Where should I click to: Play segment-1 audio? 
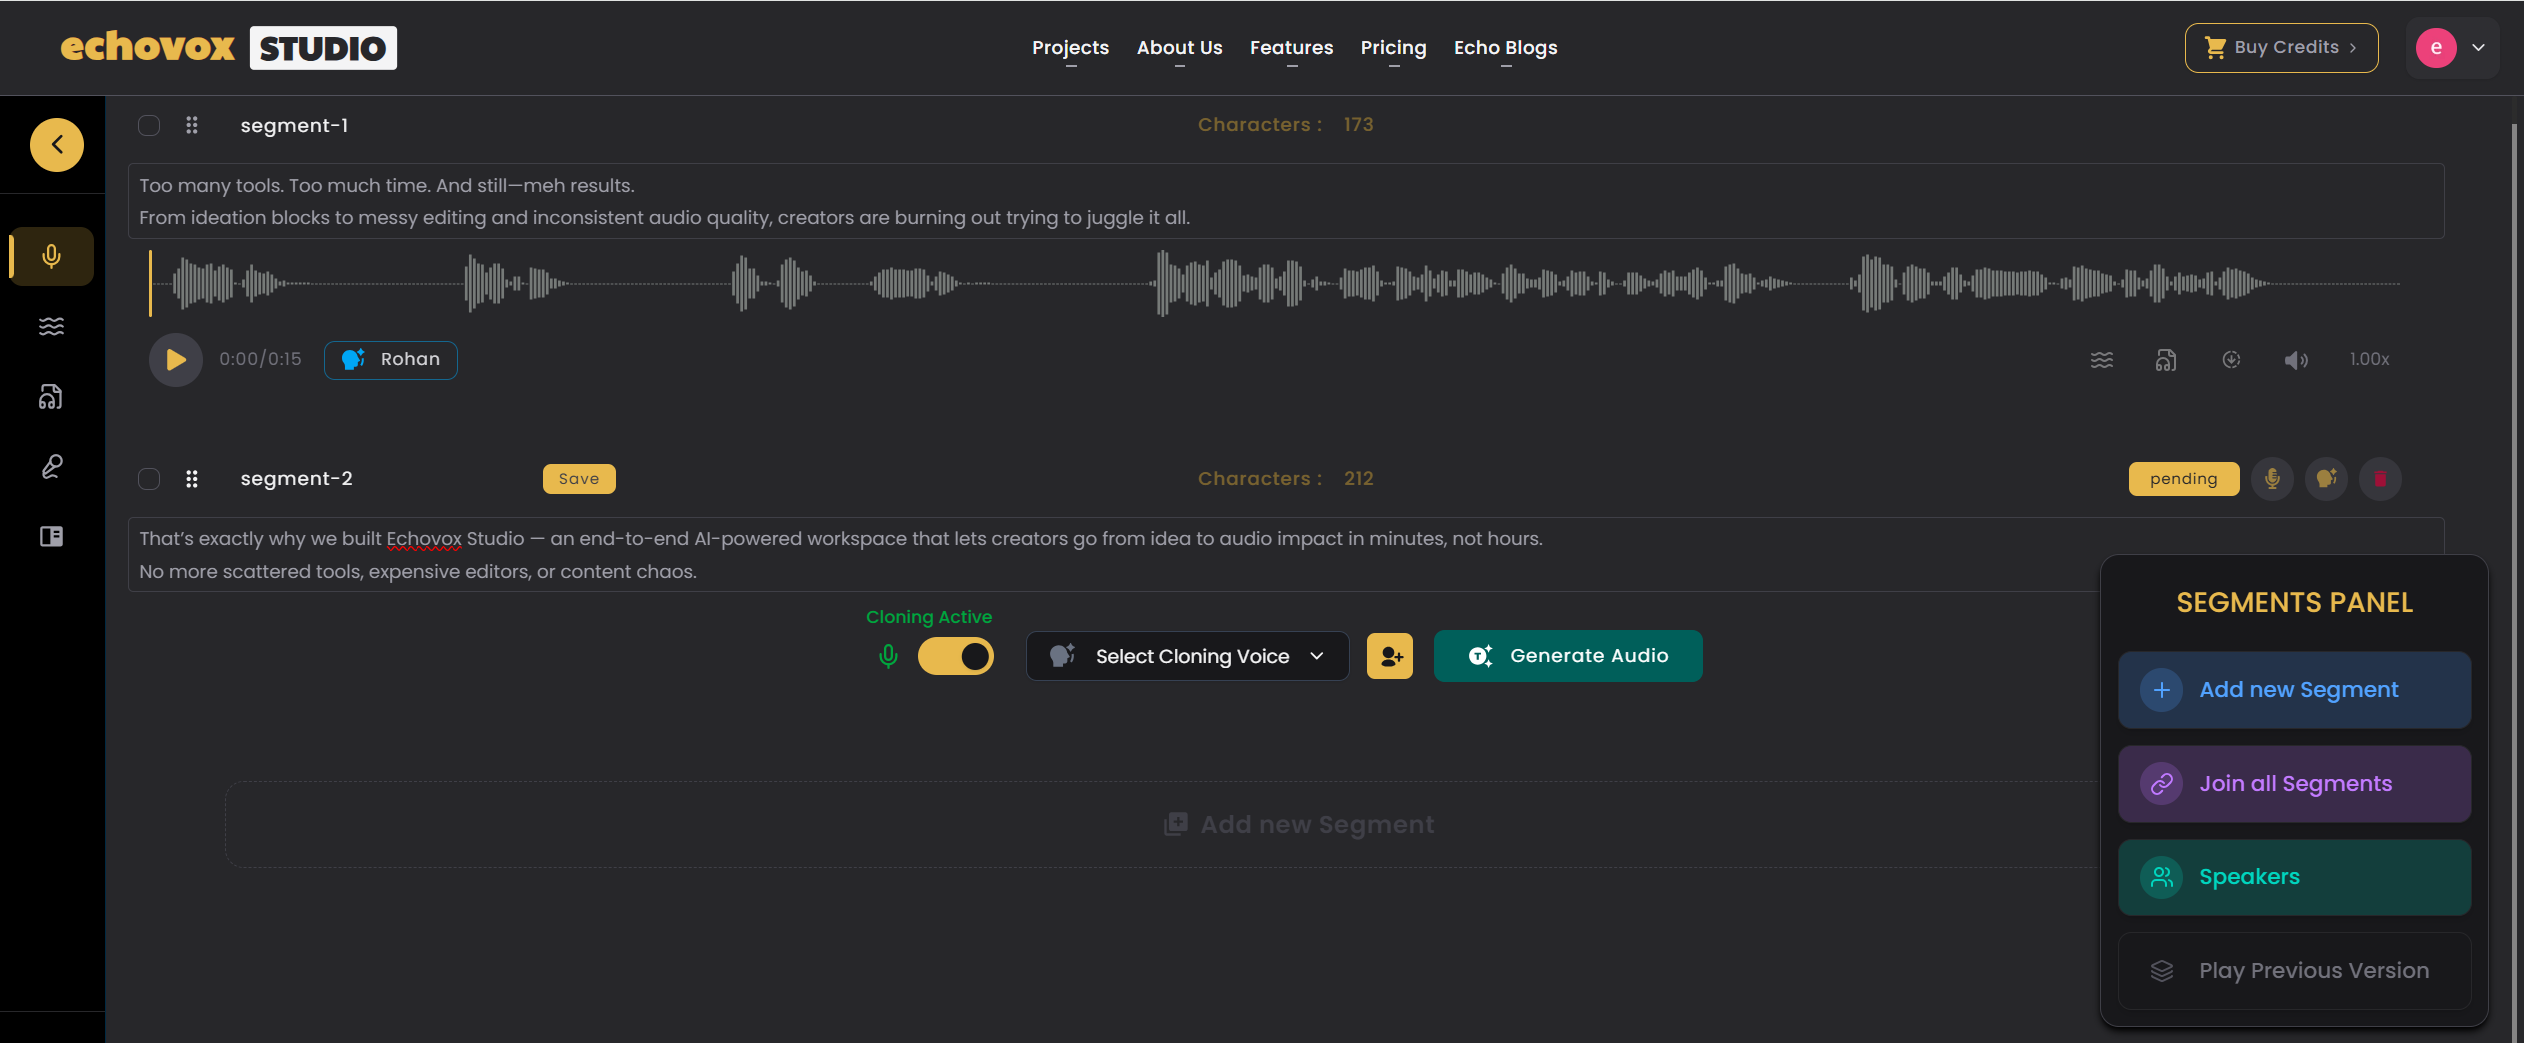(x=176, y=360)
